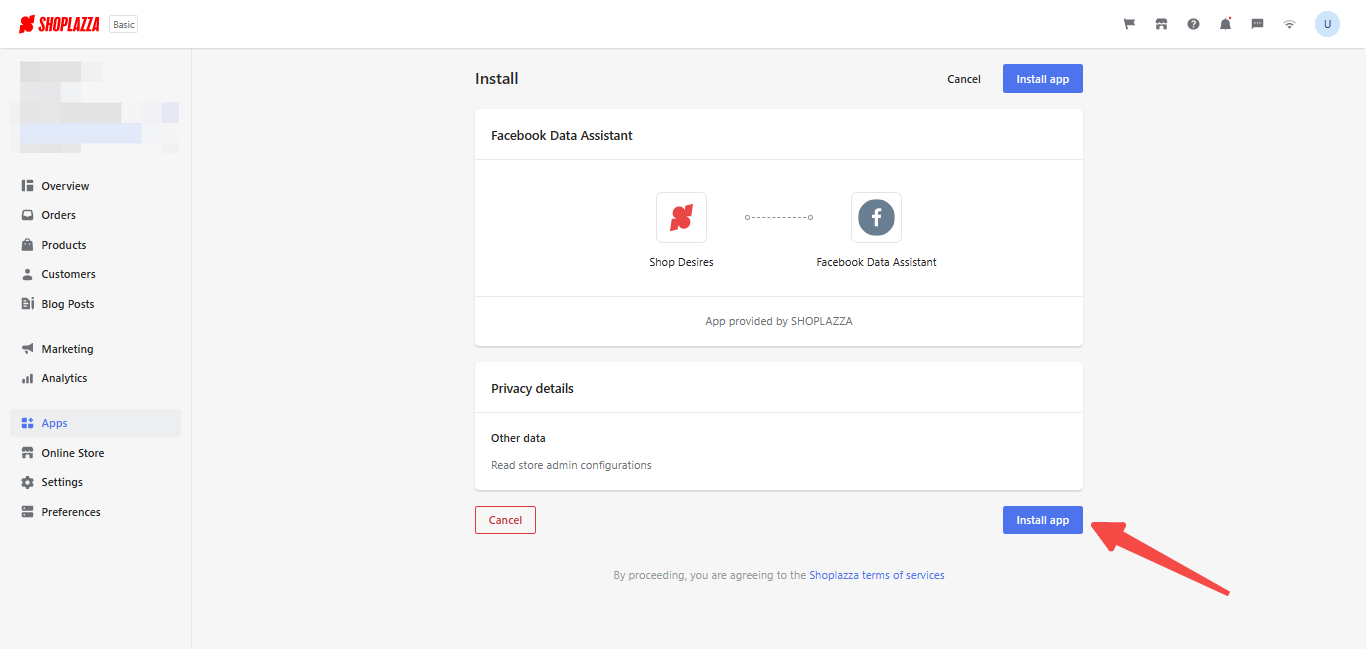Screen dimensions: 1366x649
Task: Click the Analytics bar chart icon
Action: [28, 378]
